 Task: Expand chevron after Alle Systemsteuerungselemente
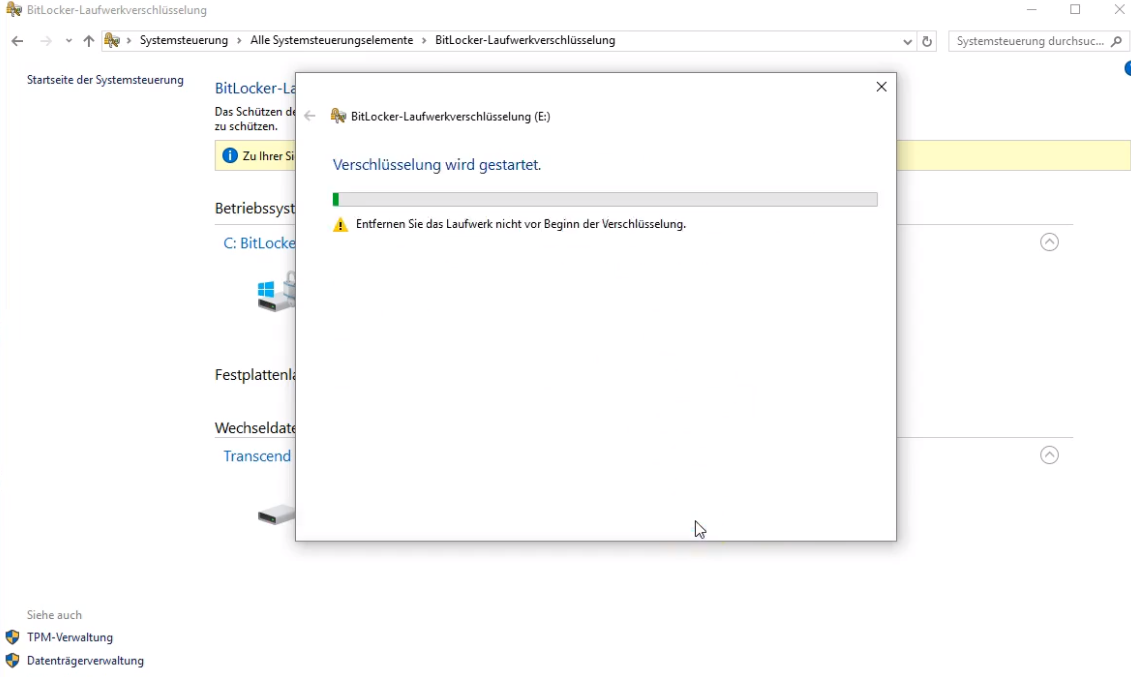click(x=424, y=41)
